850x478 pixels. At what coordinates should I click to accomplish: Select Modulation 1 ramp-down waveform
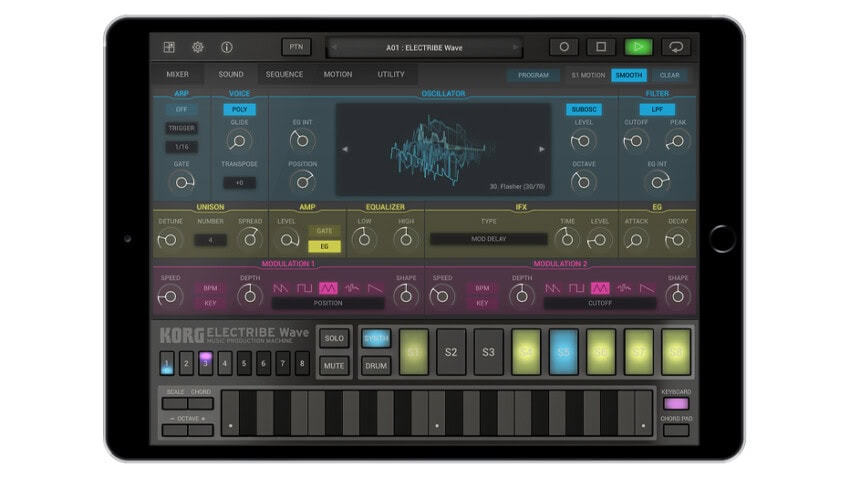[x=375, y=288]
